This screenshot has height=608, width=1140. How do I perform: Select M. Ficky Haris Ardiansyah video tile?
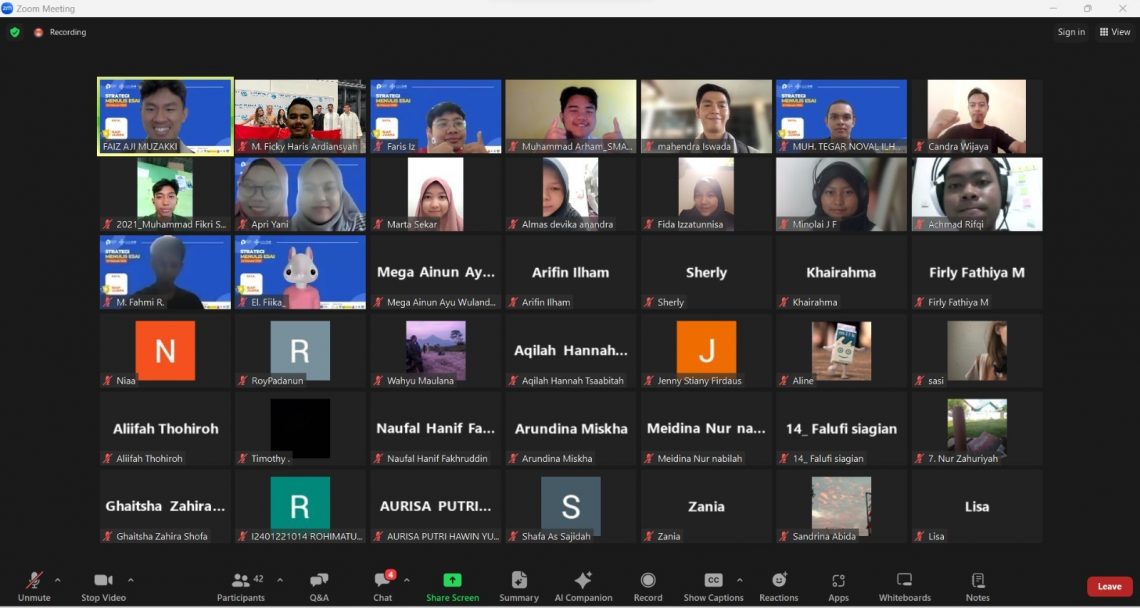click(x=300, y=116)
